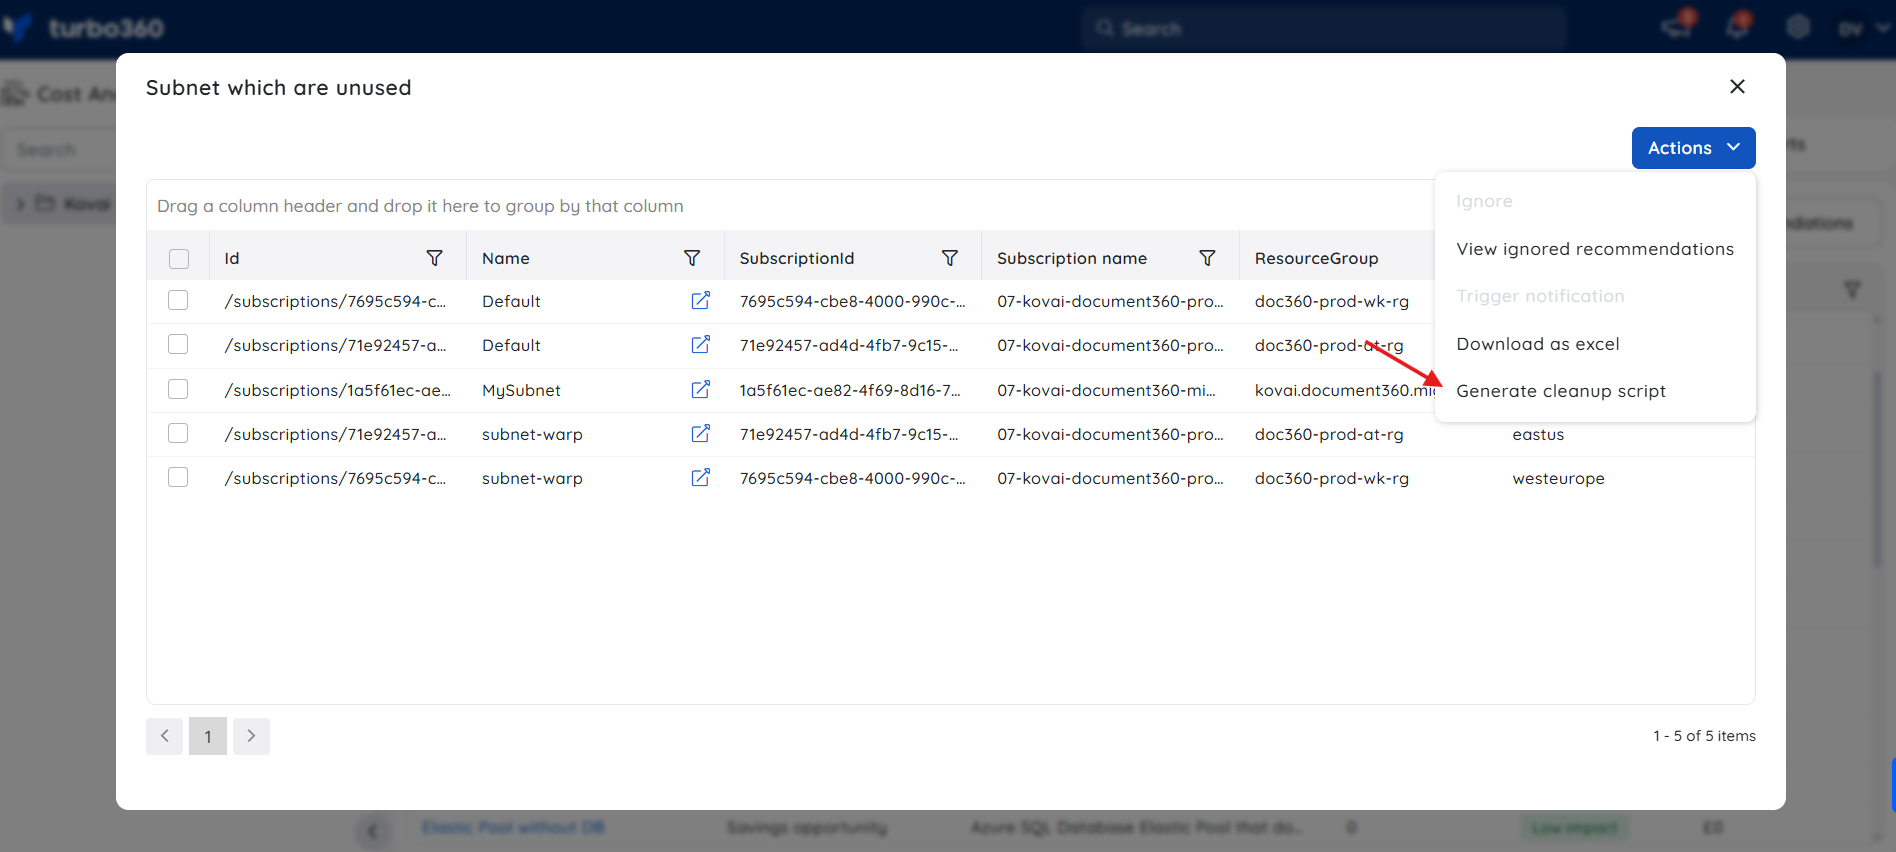Screen dimensions: 1896x852
Task: Click MySubnet name cell
Action: click(521, 390)
